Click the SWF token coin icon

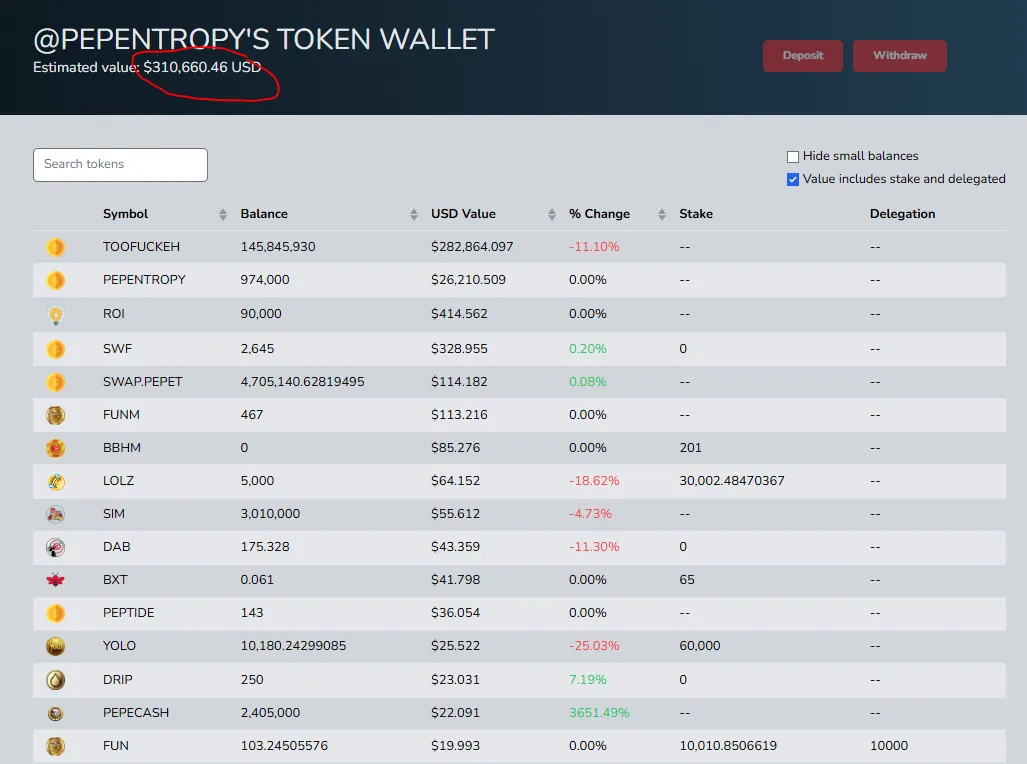56,349
